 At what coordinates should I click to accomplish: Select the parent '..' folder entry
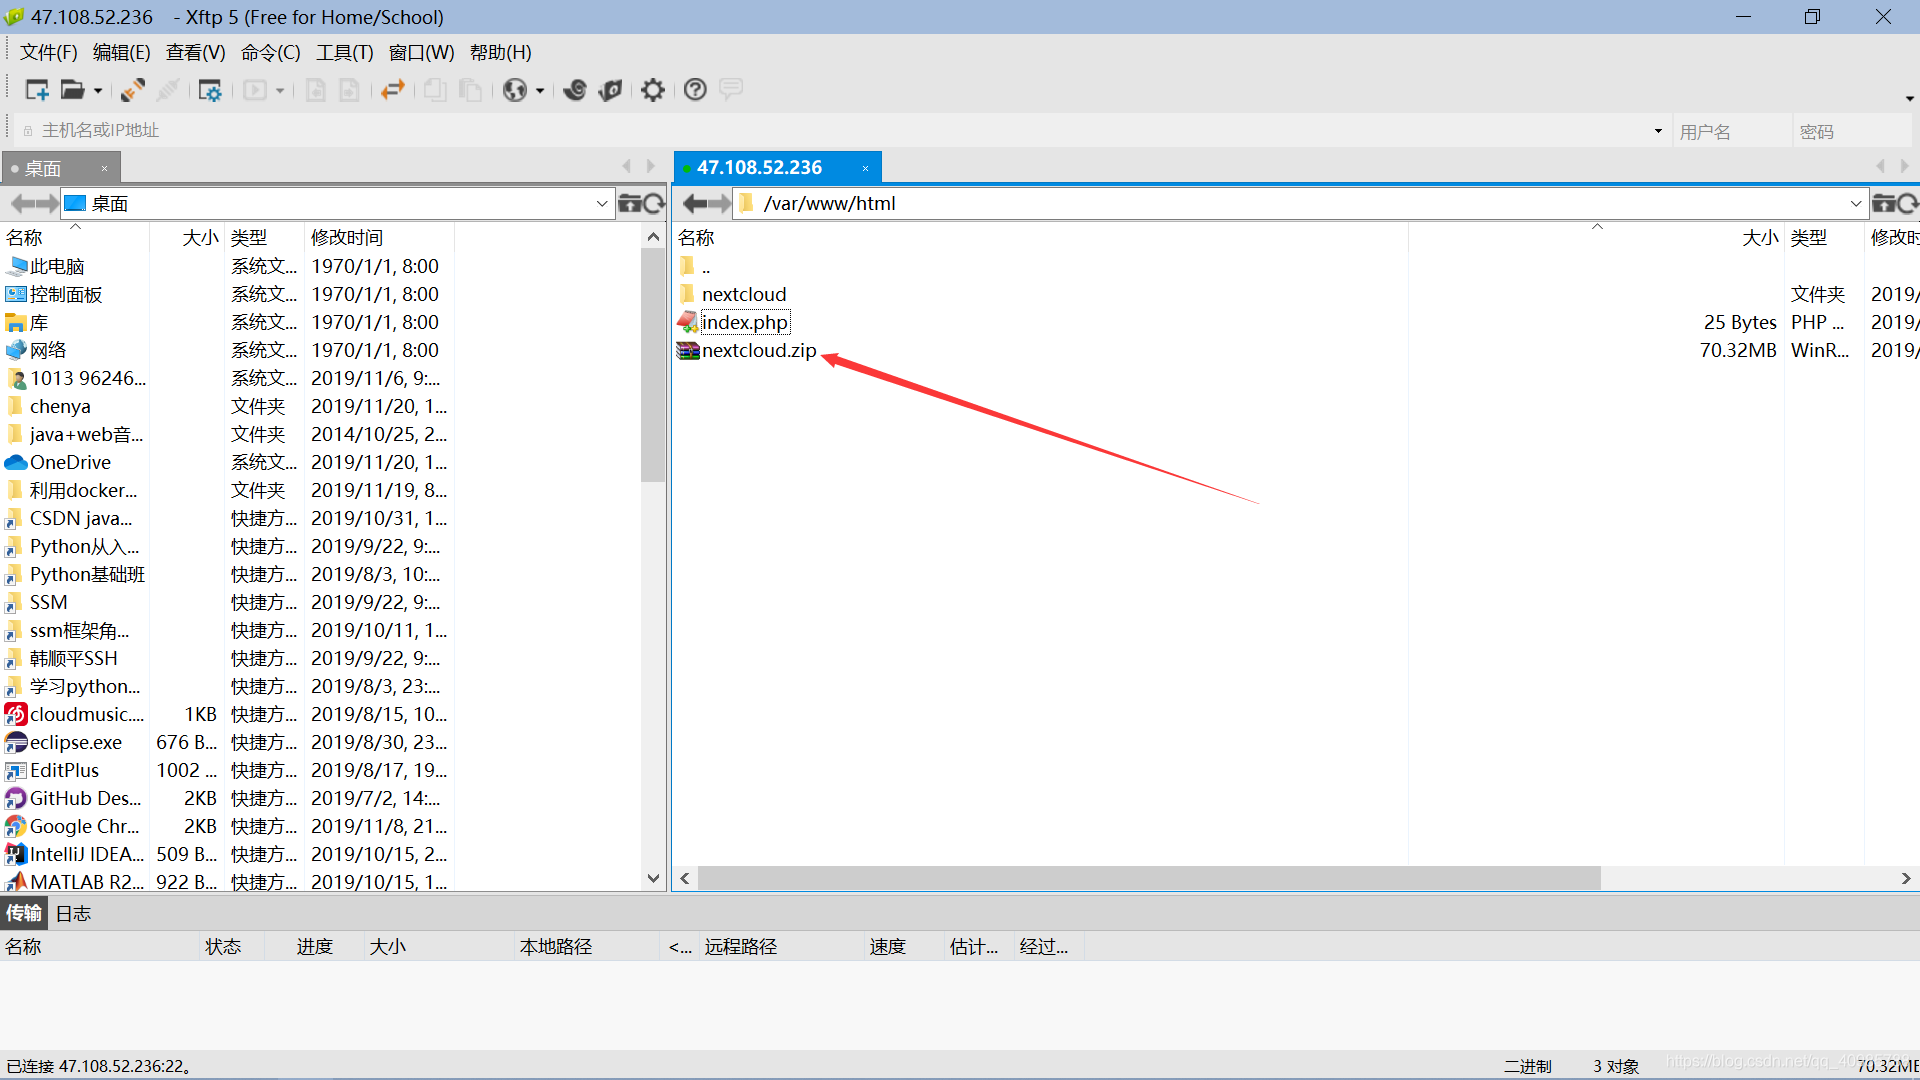coord(706,267)
